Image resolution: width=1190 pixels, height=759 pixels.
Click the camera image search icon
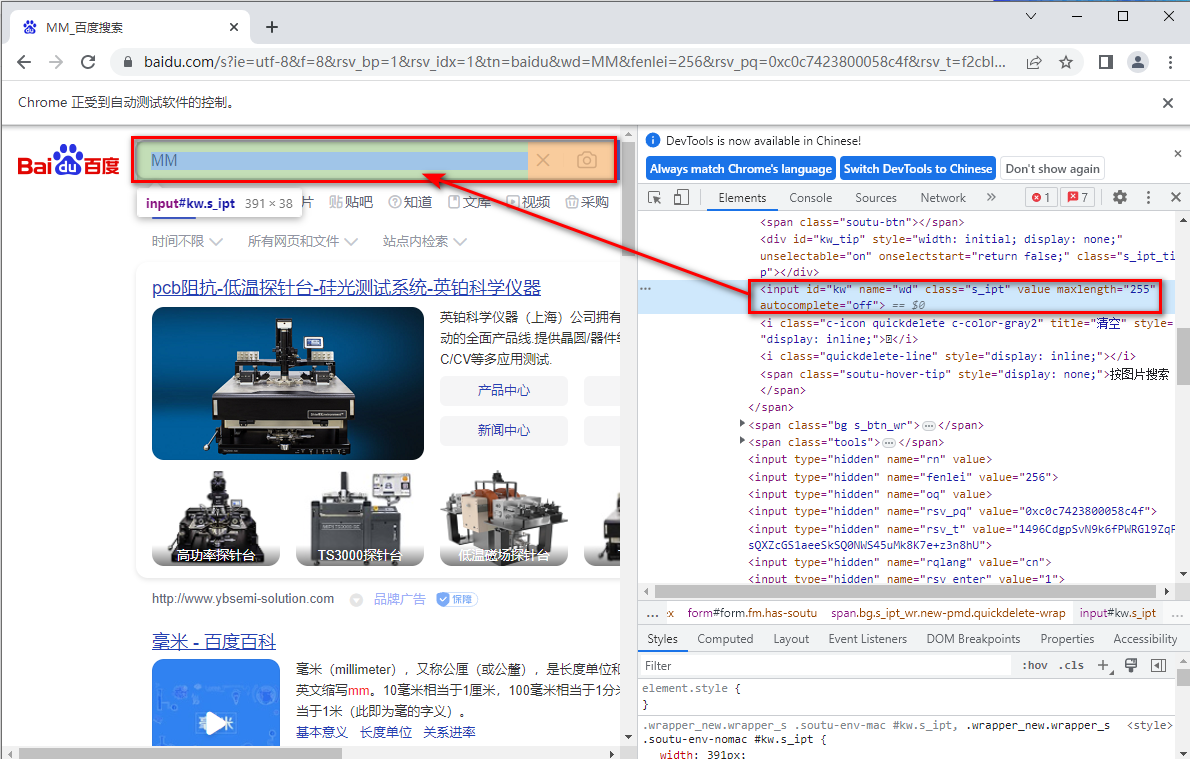[587, 160]
